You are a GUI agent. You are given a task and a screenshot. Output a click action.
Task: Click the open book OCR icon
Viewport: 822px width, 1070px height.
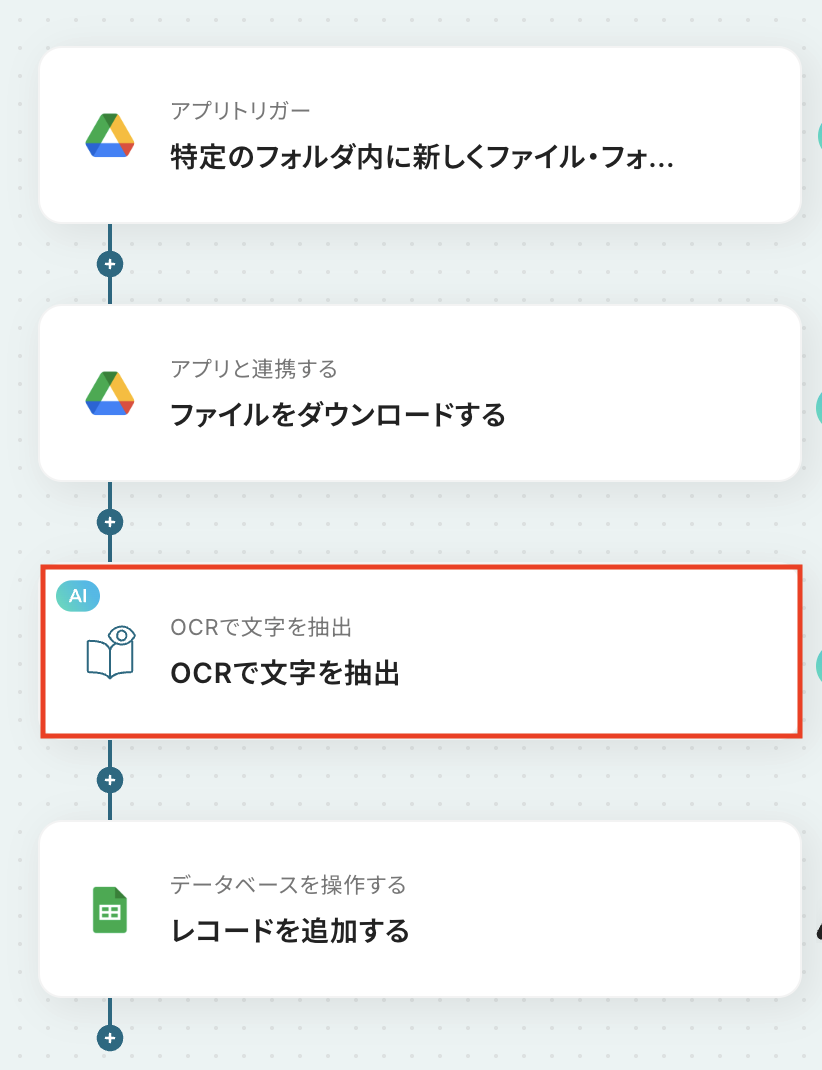(111, 652)
